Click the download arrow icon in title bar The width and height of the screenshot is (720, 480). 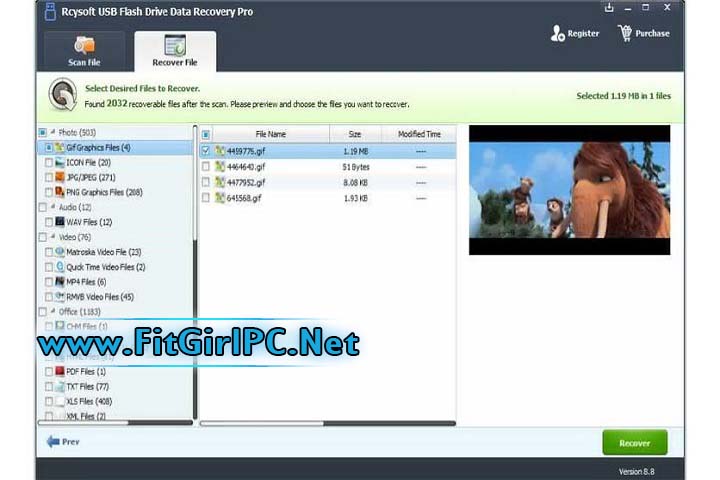[x=609, y=8]
